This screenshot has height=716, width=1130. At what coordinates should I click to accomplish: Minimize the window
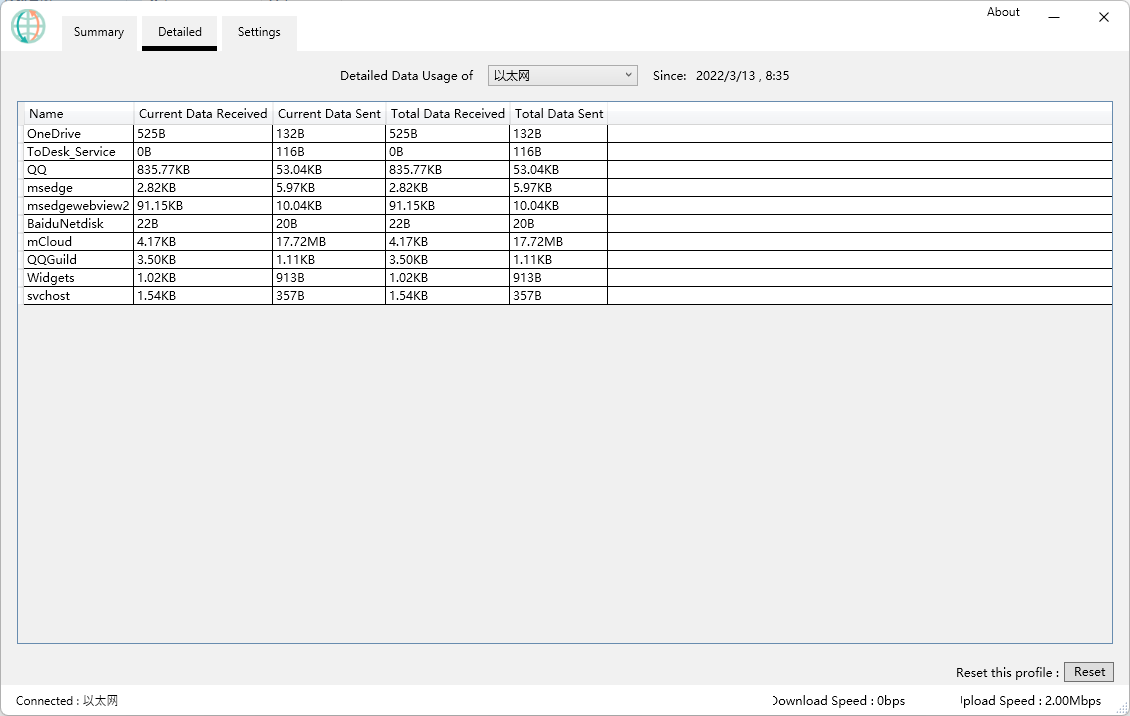pyautogui.click(x=1054, y=17)
